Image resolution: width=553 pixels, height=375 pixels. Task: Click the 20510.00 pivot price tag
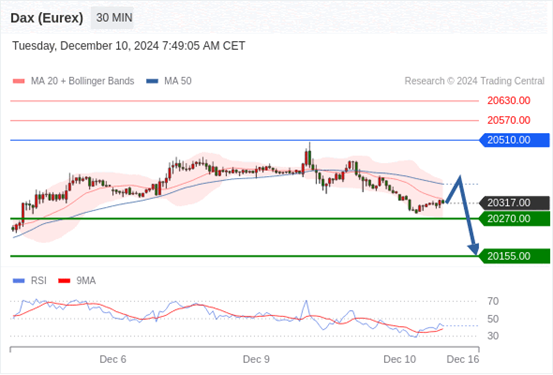(x=515, y=140)
